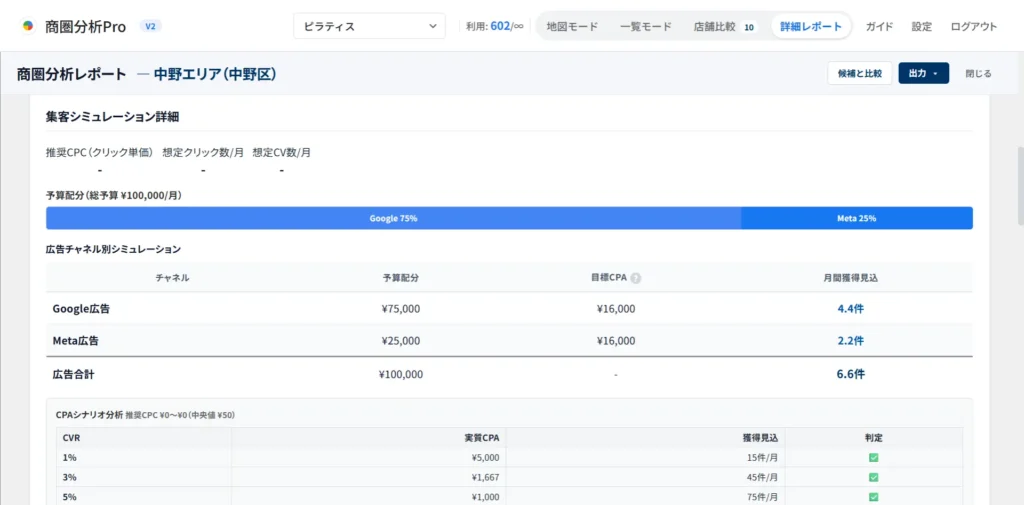Click the Meta 25% budget bar segment

coord(857,218)
